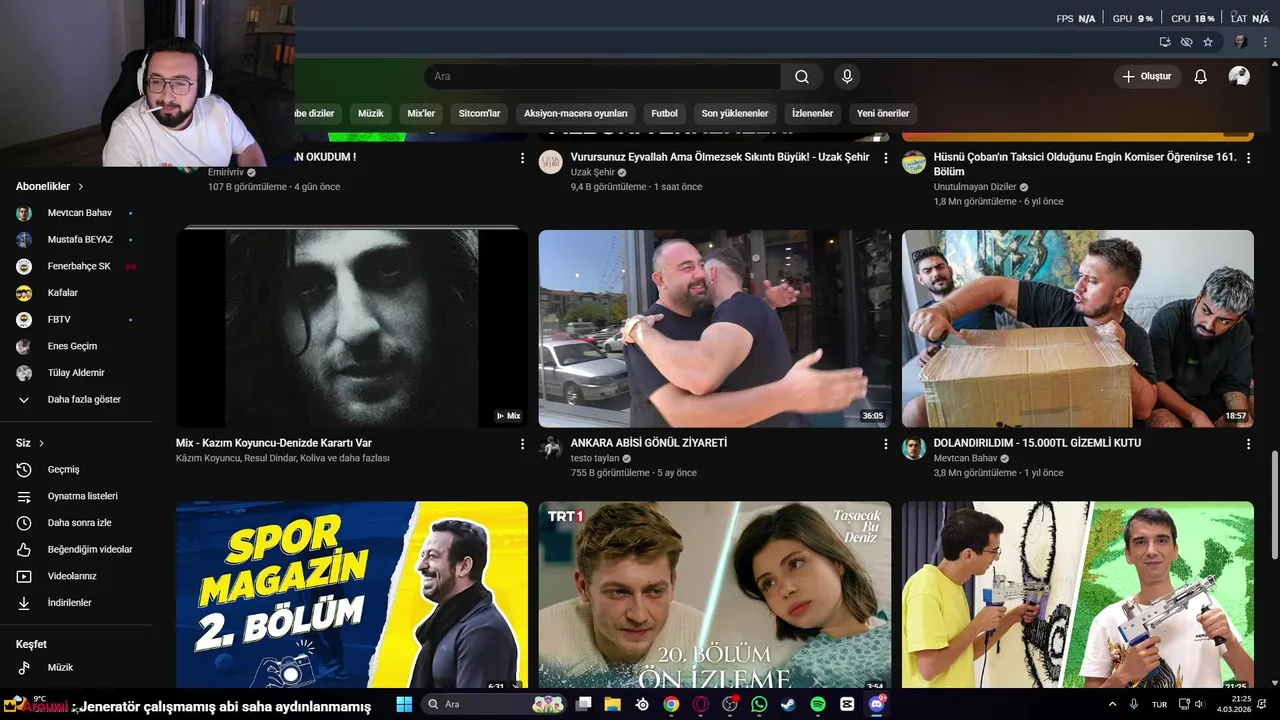
Task: Open Oynatma listeleri icon
Action: [24, 496]
